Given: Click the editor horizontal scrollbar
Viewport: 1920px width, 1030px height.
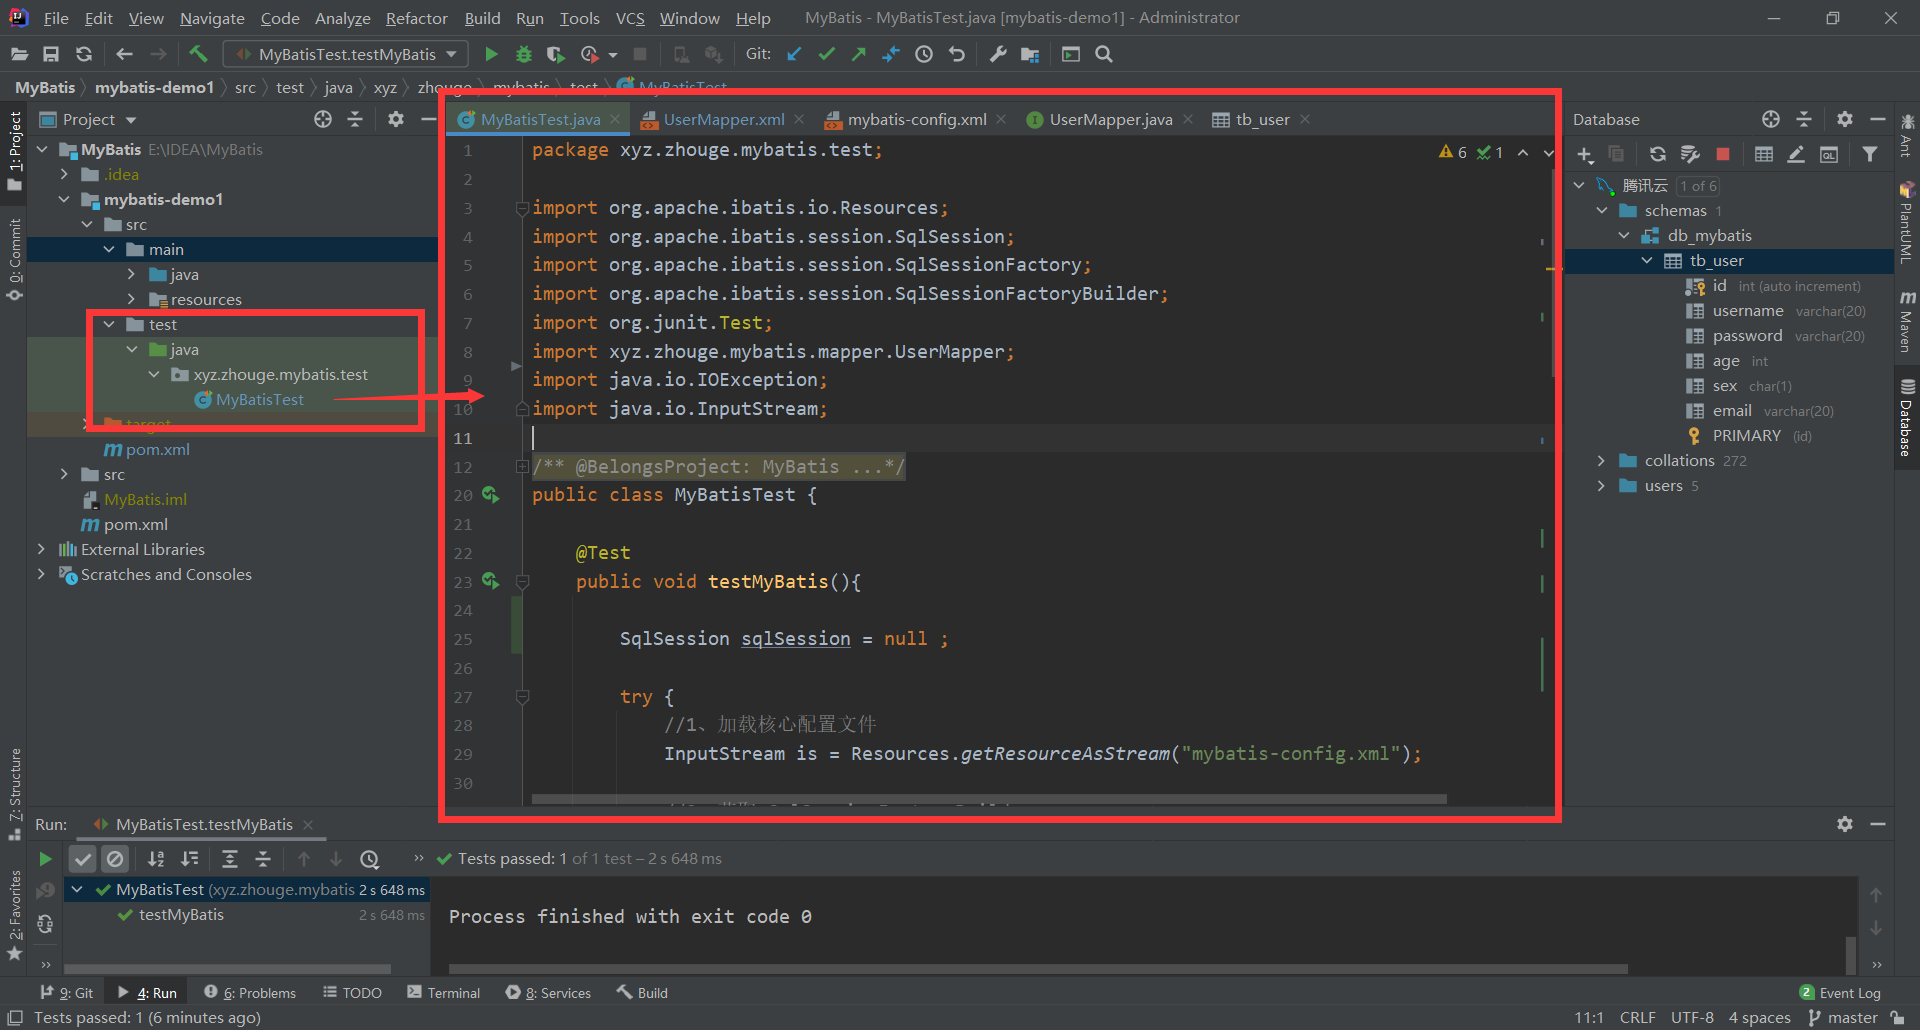Looking at the screenshot, I should click(989, 799).
